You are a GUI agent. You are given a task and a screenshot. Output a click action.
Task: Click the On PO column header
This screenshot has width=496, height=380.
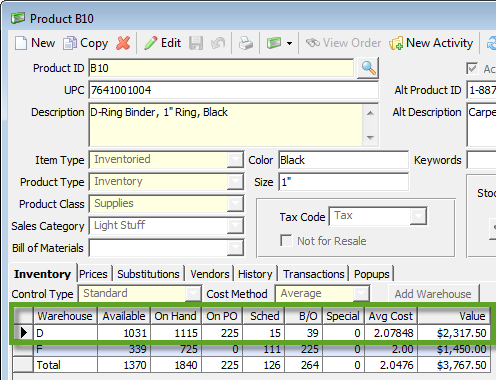click(x=222, y=316)
